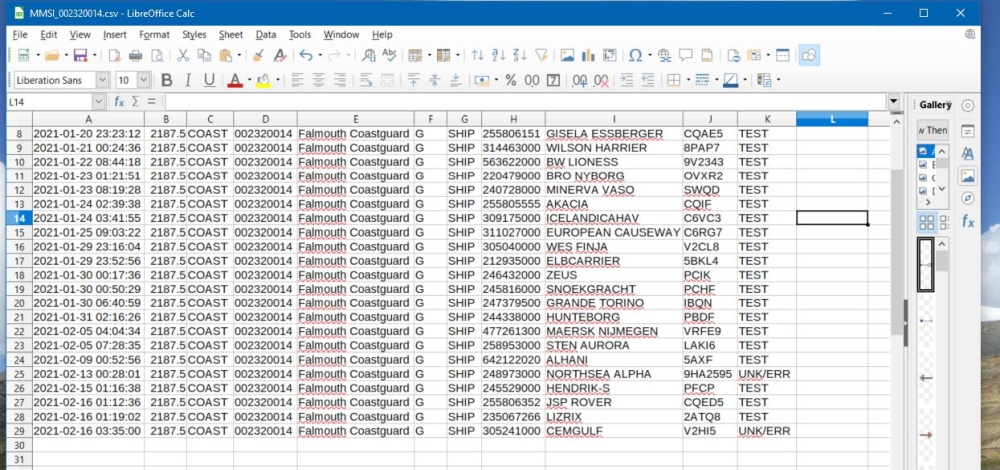
Task: Expand the Name Box dropdown
Action: pos(98,101)
